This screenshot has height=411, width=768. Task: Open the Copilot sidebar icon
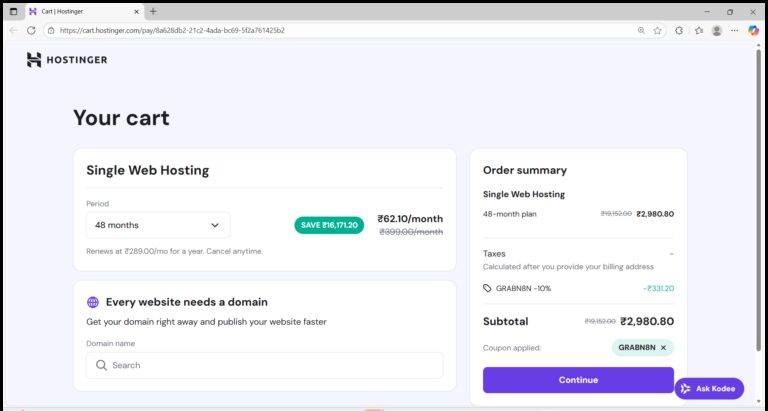point(753,30)
